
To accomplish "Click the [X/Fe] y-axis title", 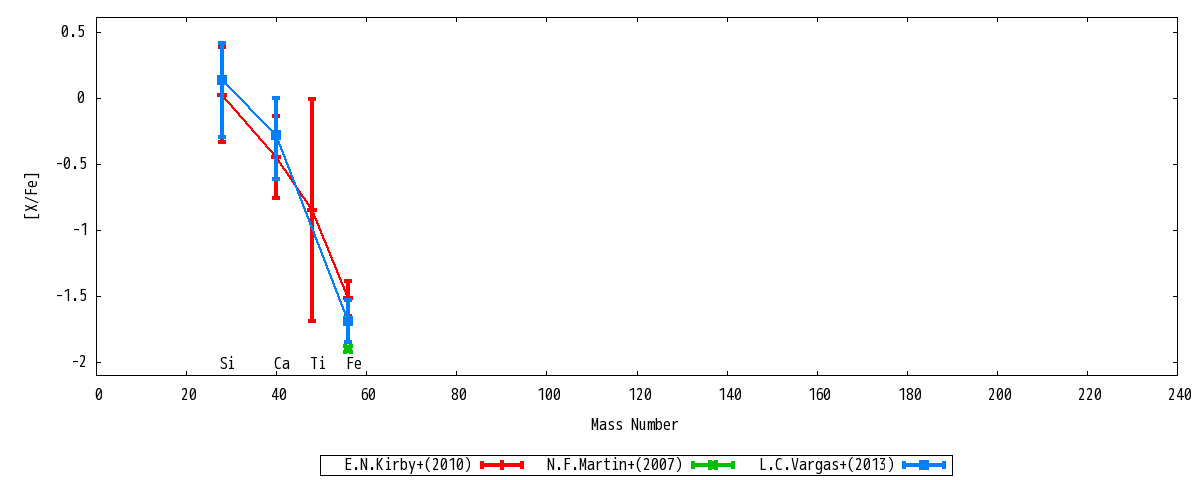I will tap(33, 196).
